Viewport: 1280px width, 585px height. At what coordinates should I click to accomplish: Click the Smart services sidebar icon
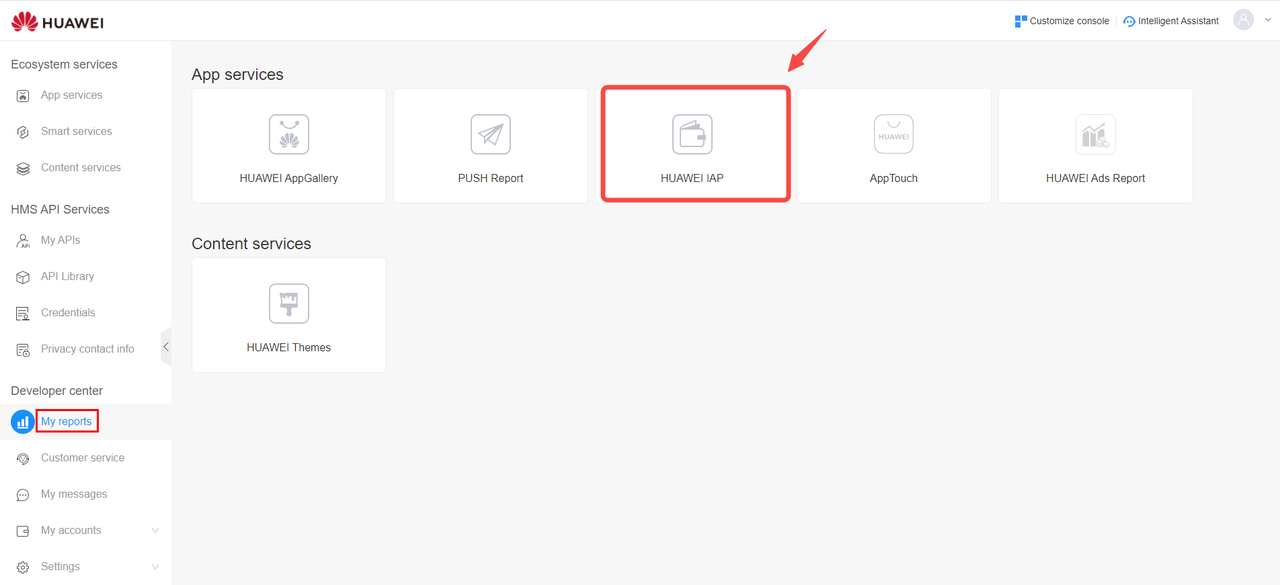[23, 132]
